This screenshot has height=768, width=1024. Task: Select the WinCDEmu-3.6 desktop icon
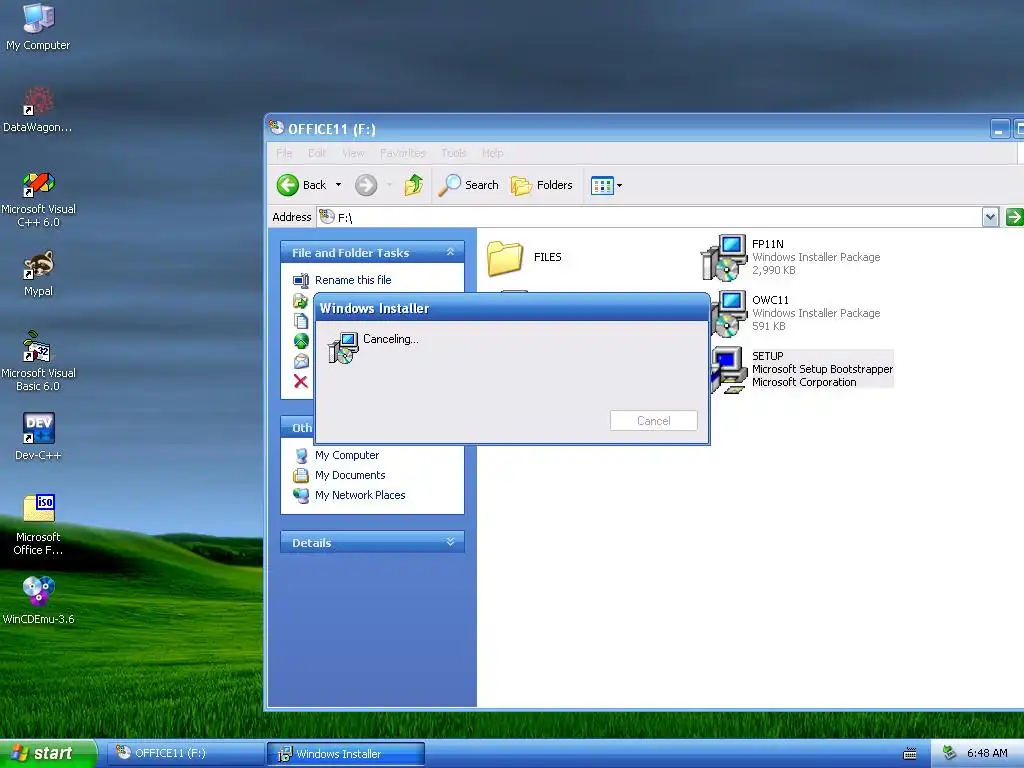(38, 601)
